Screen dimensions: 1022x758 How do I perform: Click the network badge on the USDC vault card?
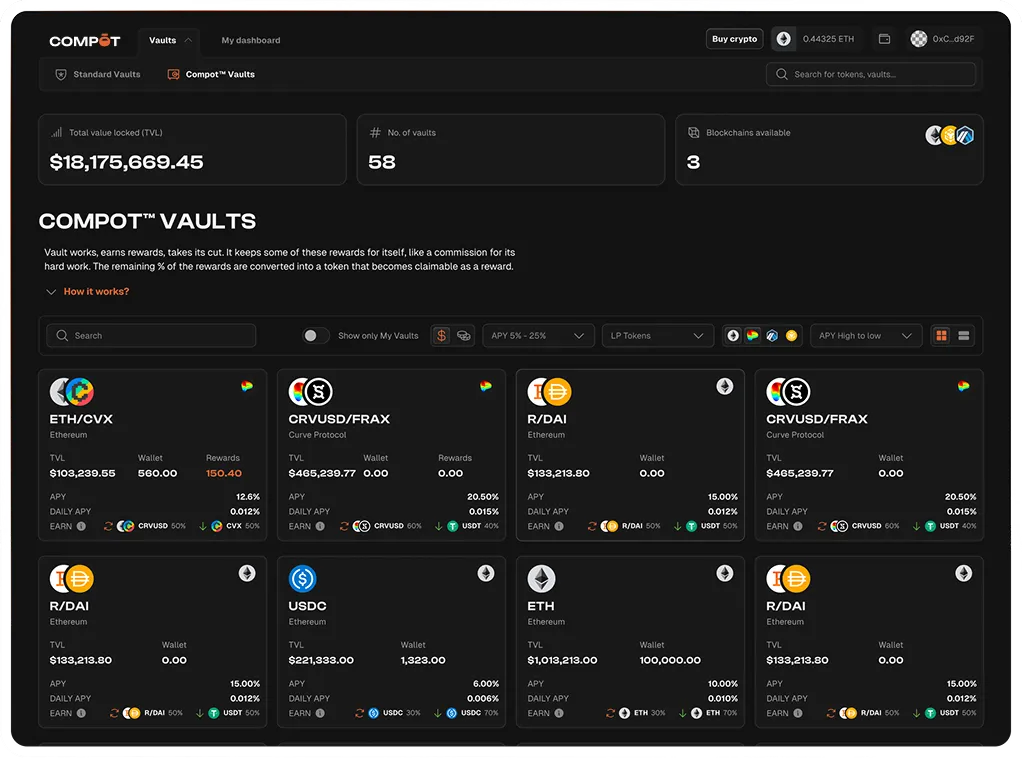486,573
